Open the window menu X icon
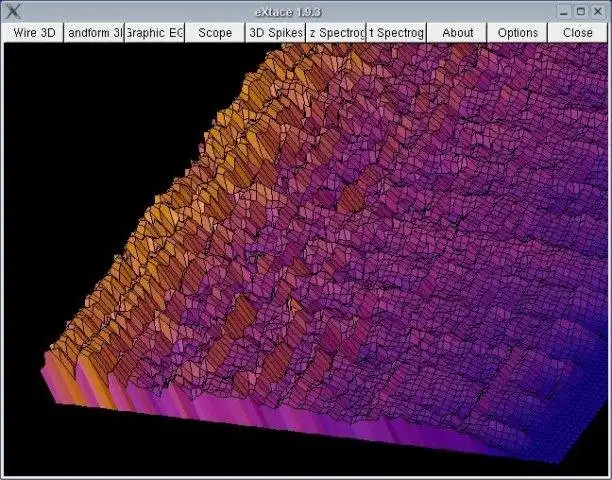 coord(13,12)
